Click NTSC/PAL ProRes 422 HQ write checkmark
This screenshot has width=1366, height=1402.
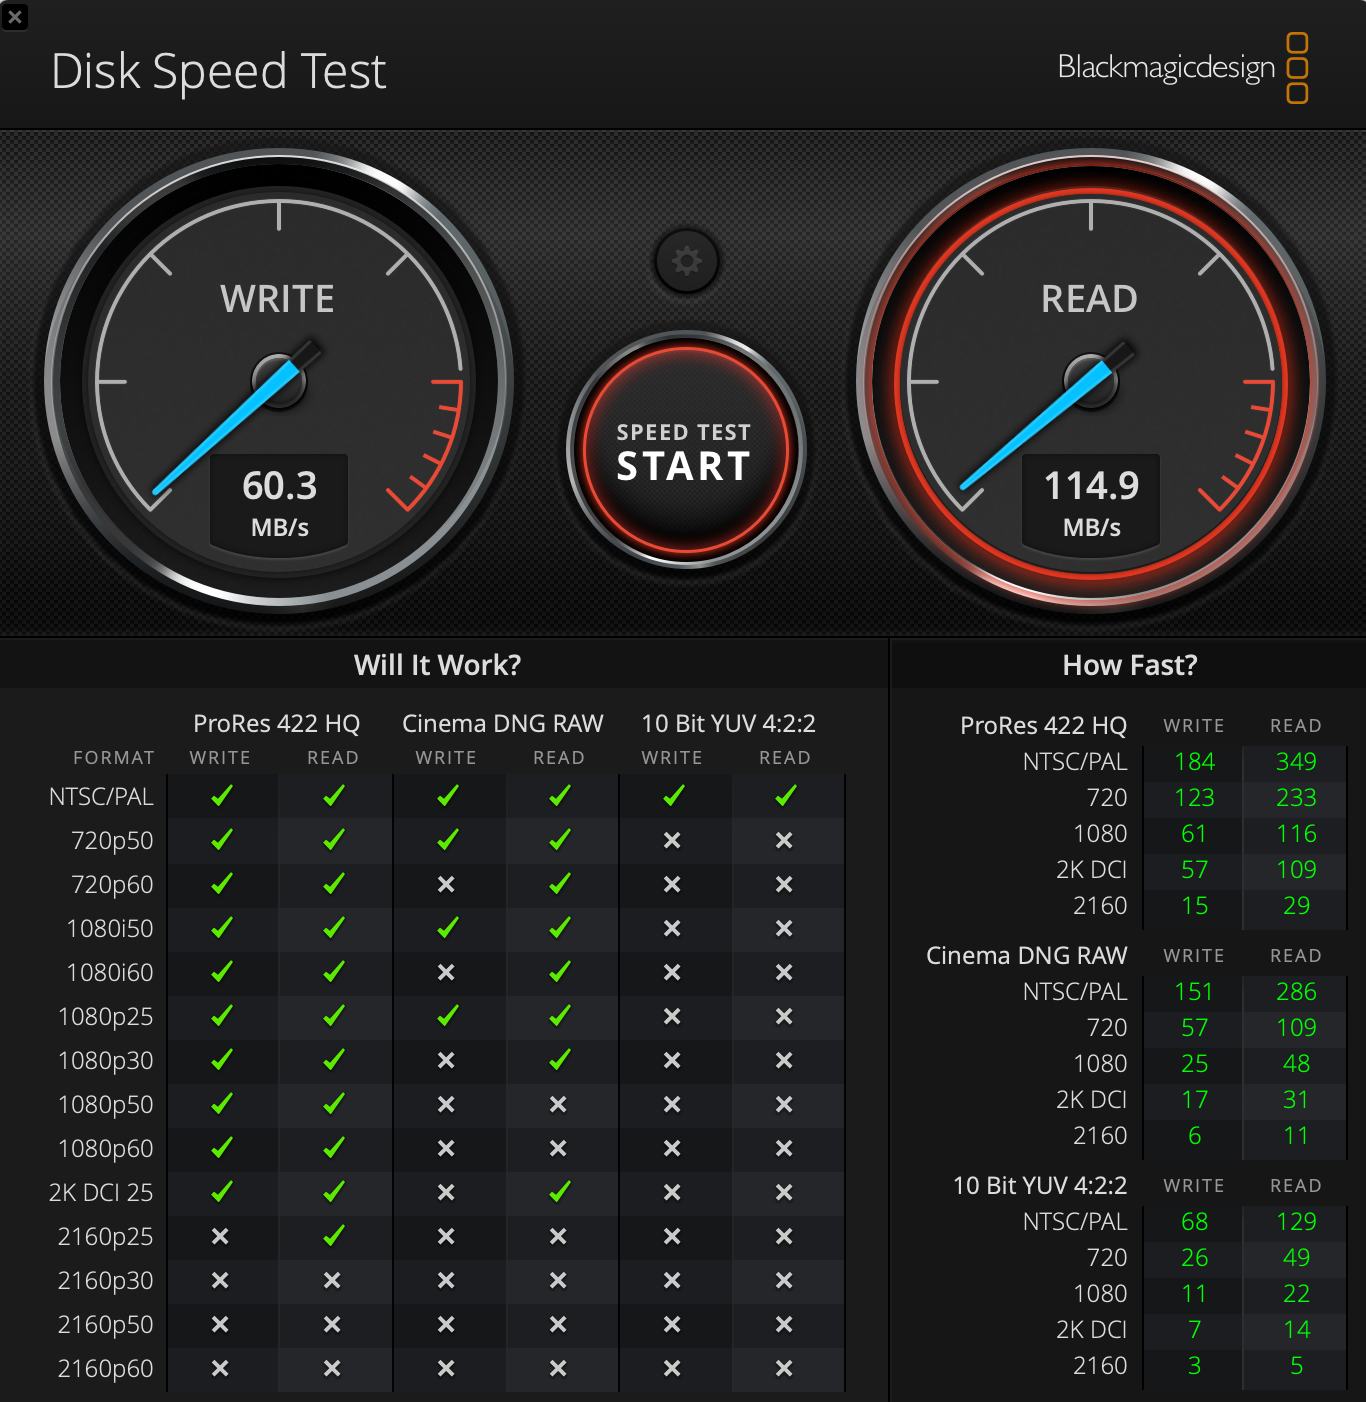pyautogui.click(x=222, y=796)
